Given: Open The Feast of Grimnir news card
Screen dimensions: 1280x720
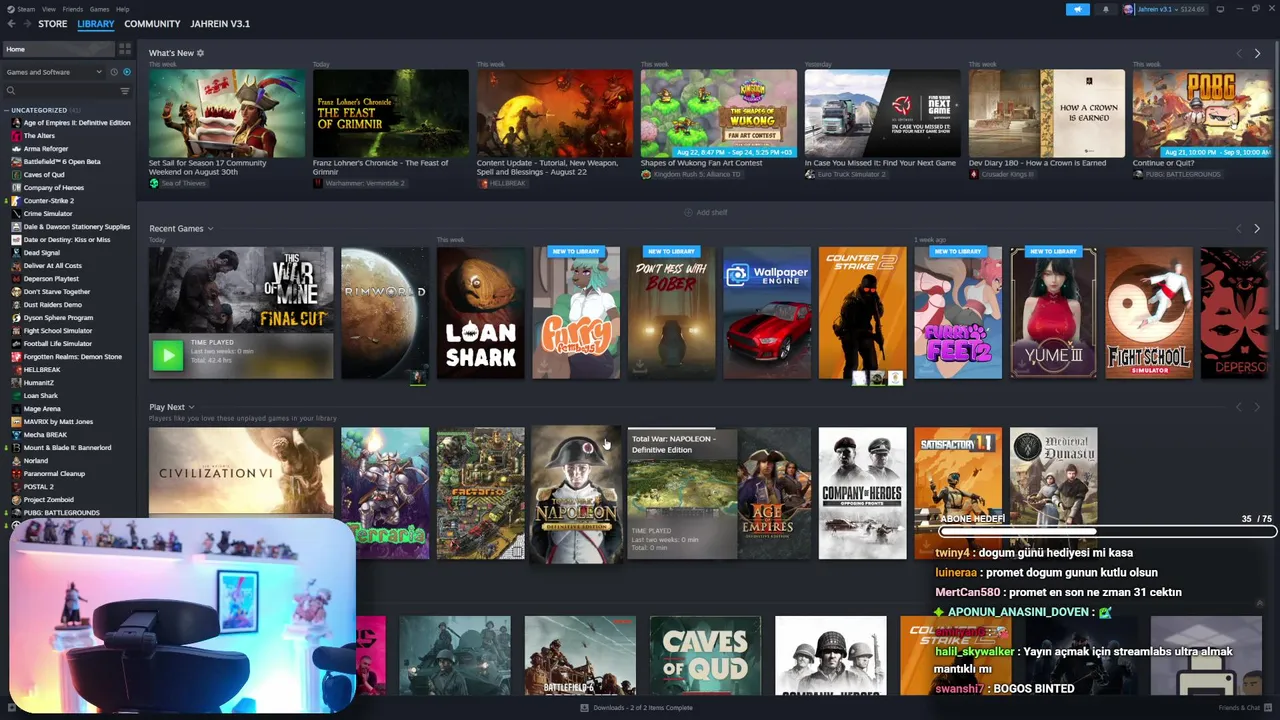Looking at the screenshot, I should (x=391, y=113).
